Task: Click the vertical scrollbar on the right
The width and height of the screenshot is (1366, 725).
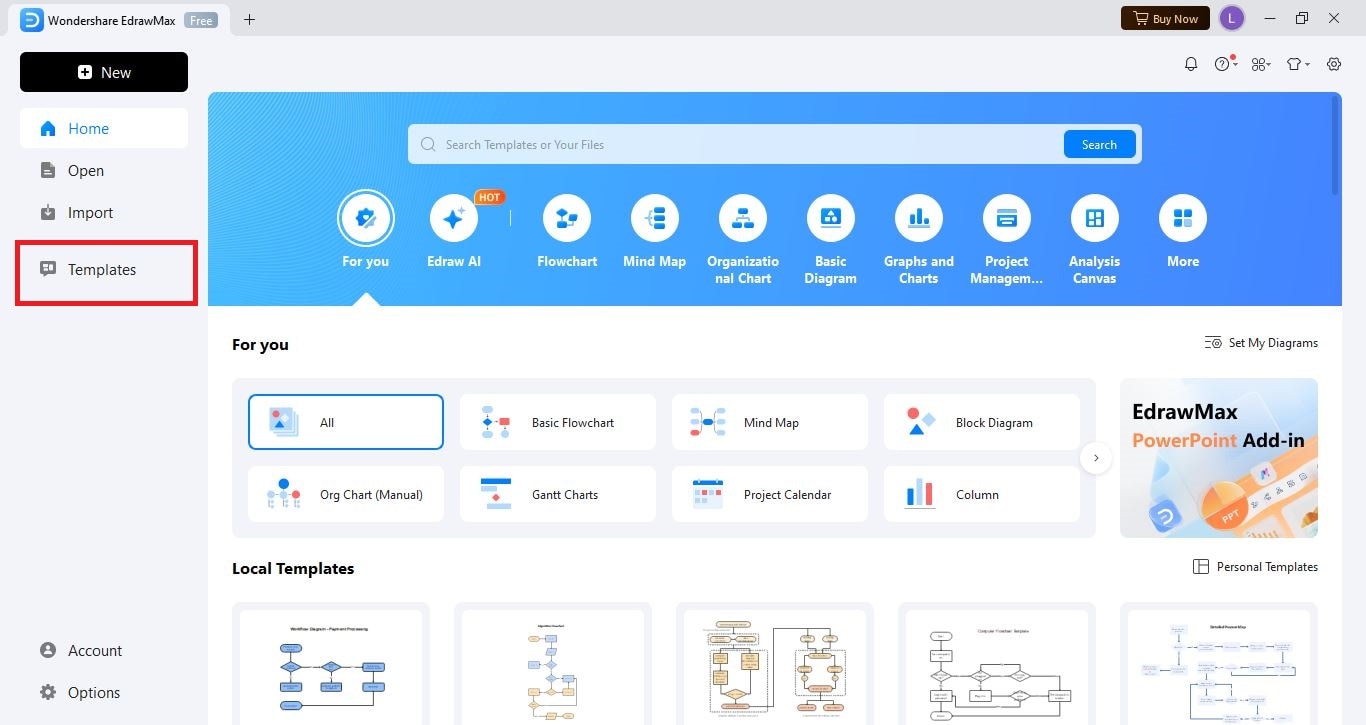Action: pos(1335,145)
